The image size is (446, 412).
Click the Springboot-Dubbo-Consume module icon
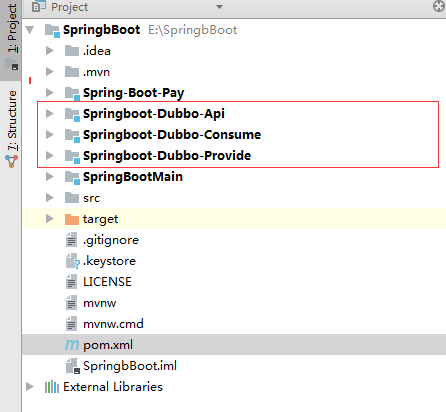click(72, 136)
